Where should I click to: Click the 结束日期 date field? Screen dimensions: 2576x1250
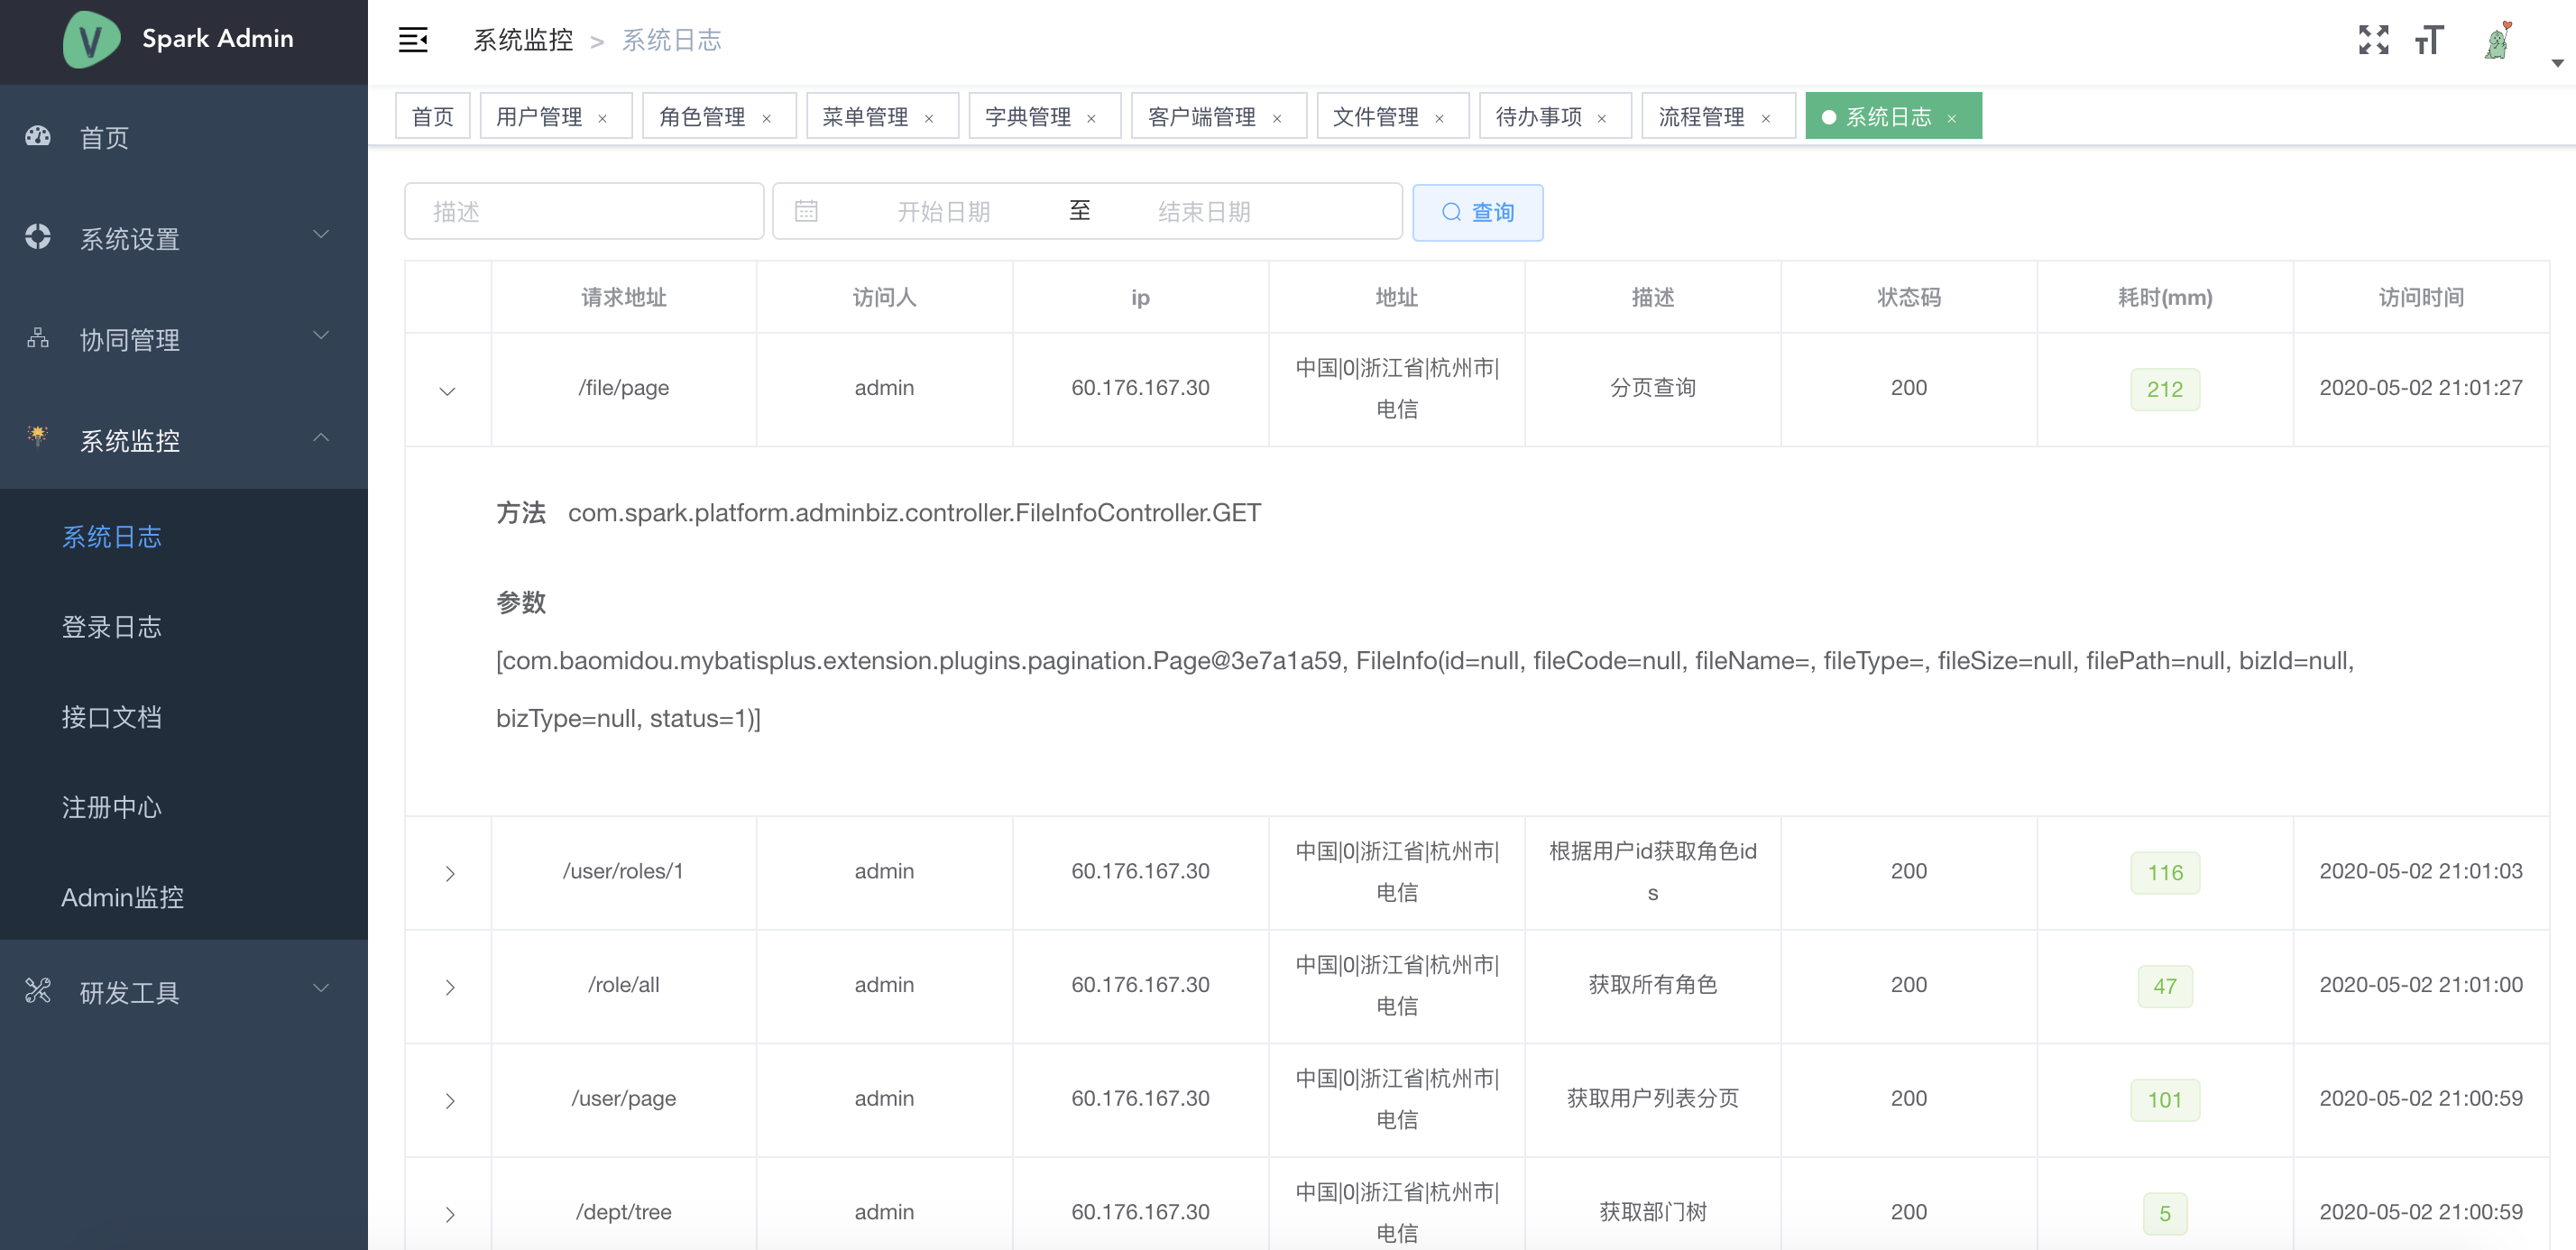[1204, 211]
